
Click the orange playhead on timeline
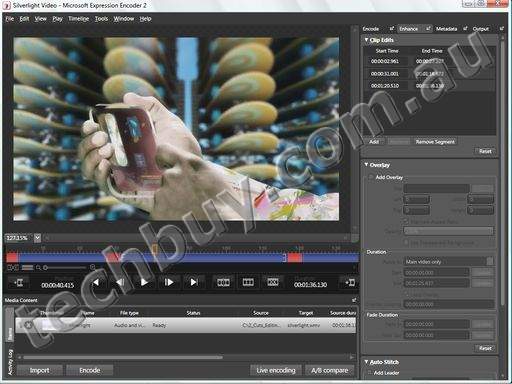click(x=155, y=249)
